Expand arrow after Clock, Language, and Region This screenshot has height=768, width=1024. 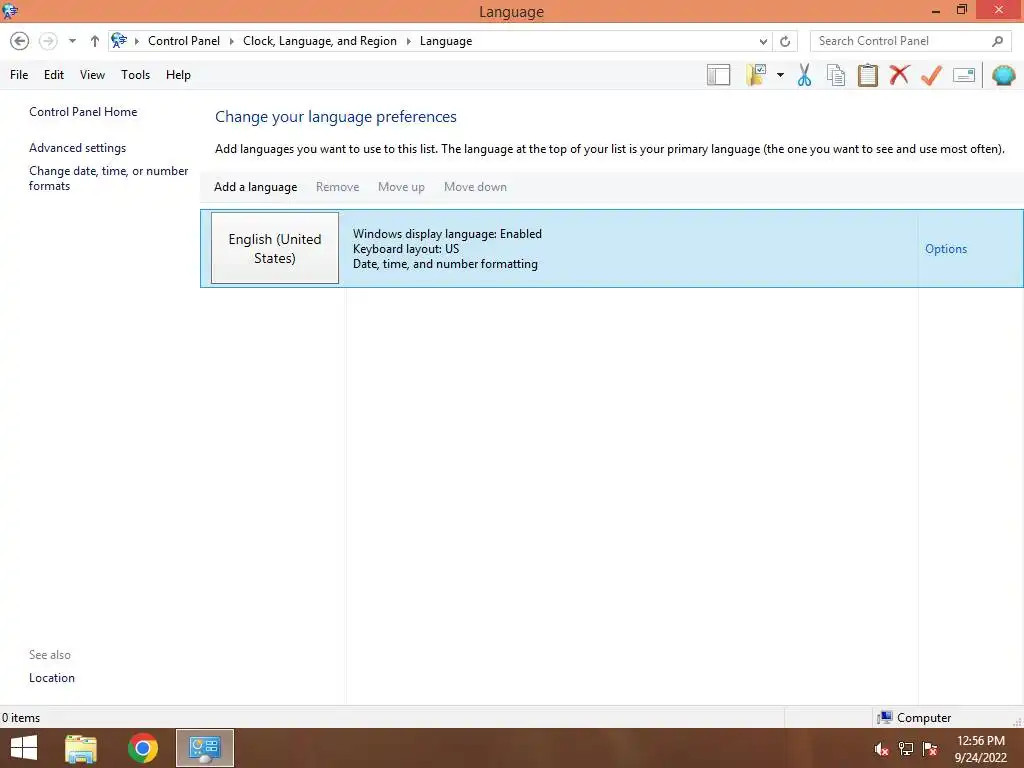pyautogui.click(x=408, y=41)
